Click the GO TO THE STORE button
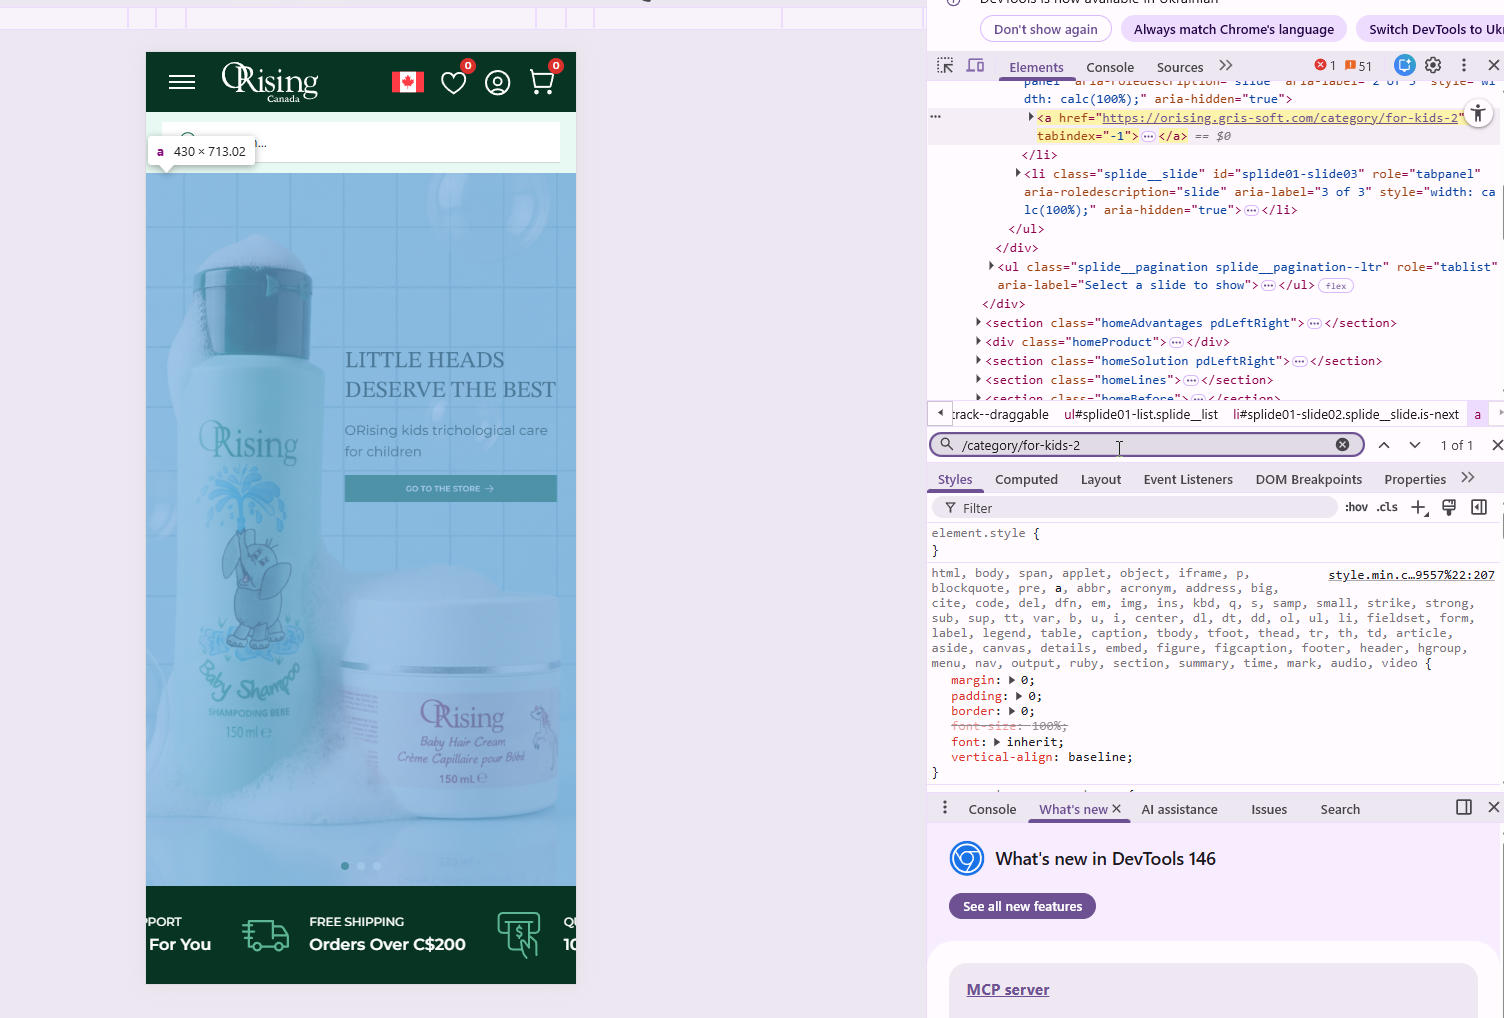The image size is (1504, 1018). [451, 489]
